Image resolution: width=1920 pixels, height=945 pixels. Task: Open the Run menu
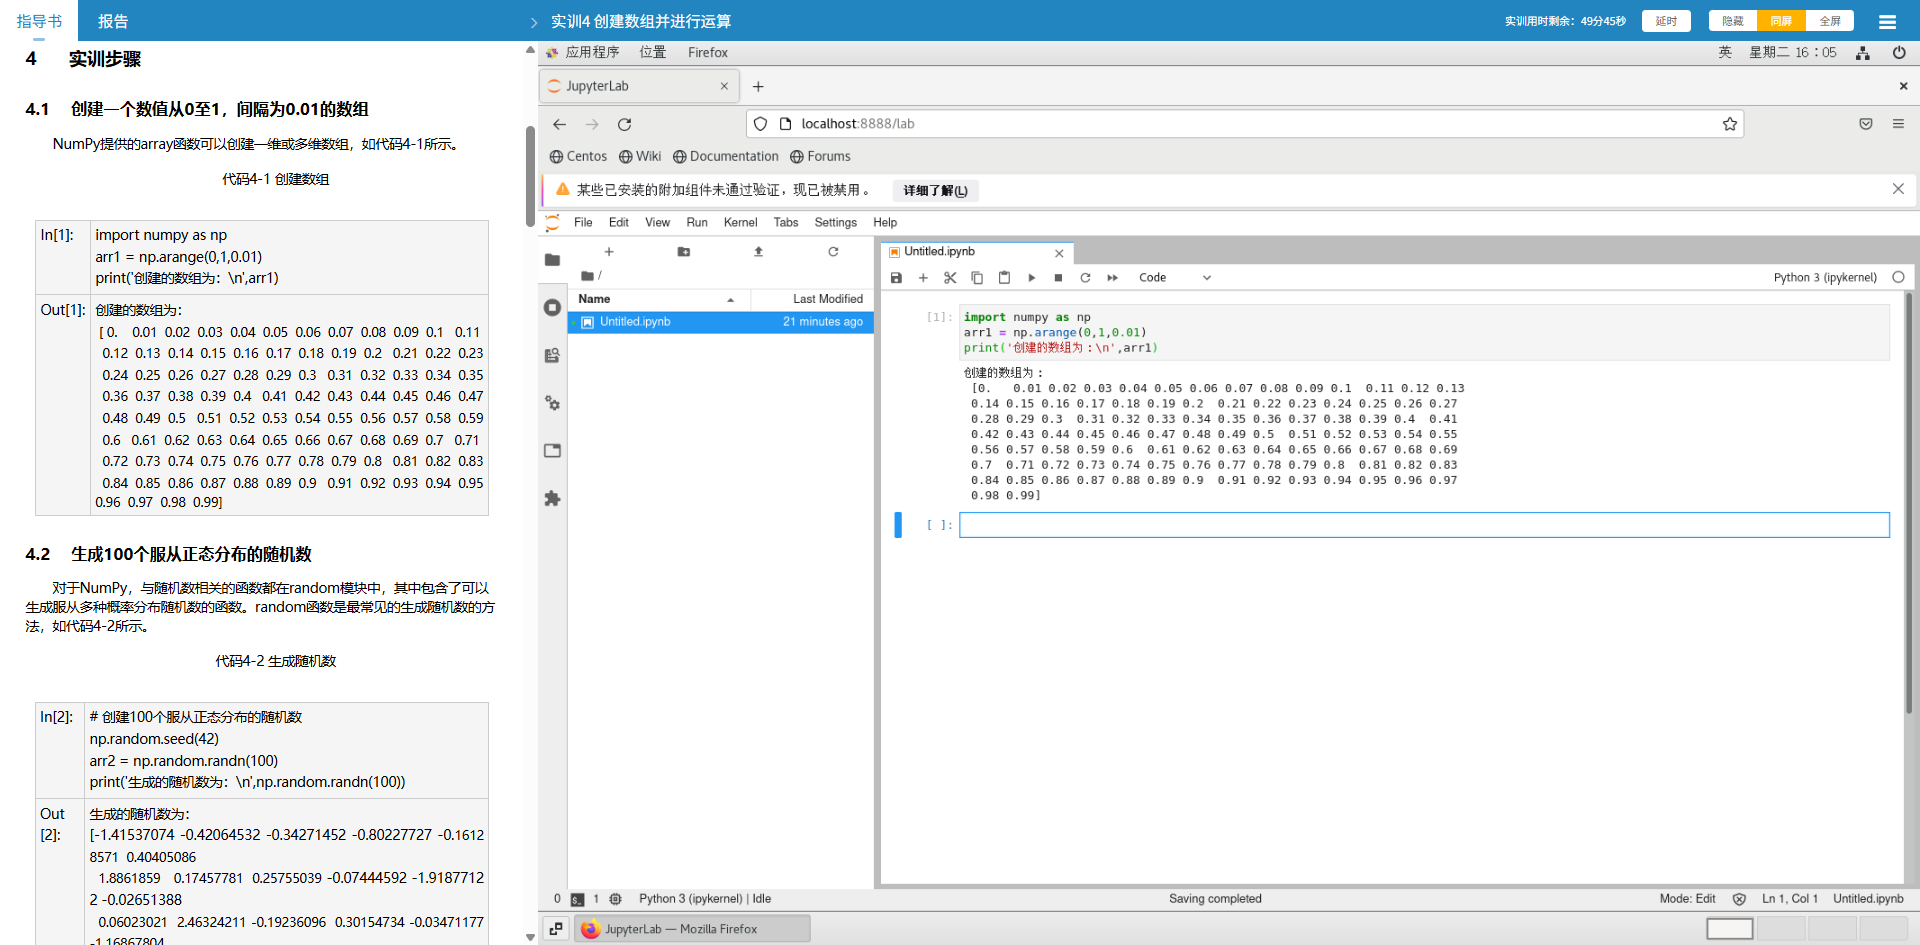pyautogui.click(x=697, y=223)
